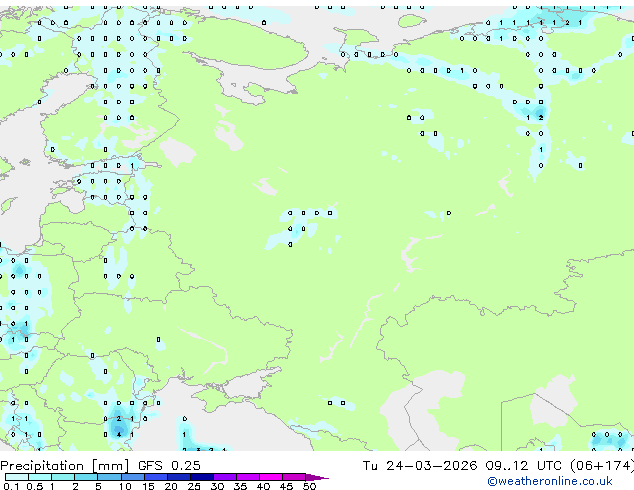Viewport: 634px width, 490px height.
Task: Pick the blue swatch between 15 and 20
Action: click(155, 477)
